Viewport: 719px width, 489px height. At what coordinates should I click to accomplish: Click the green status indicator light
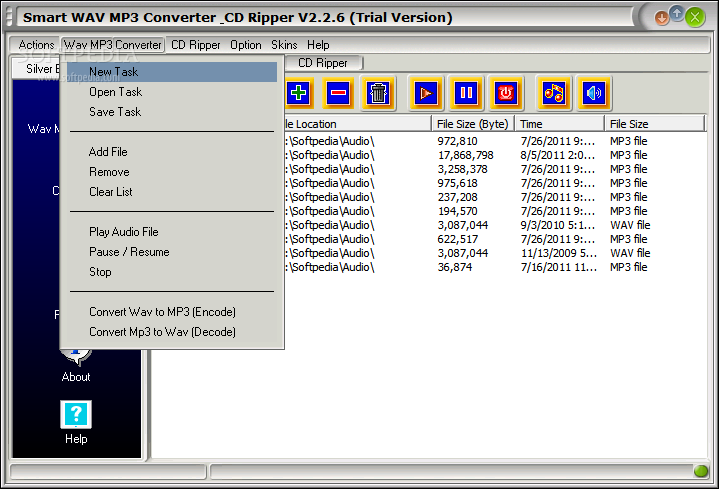(x=700, y=471)
